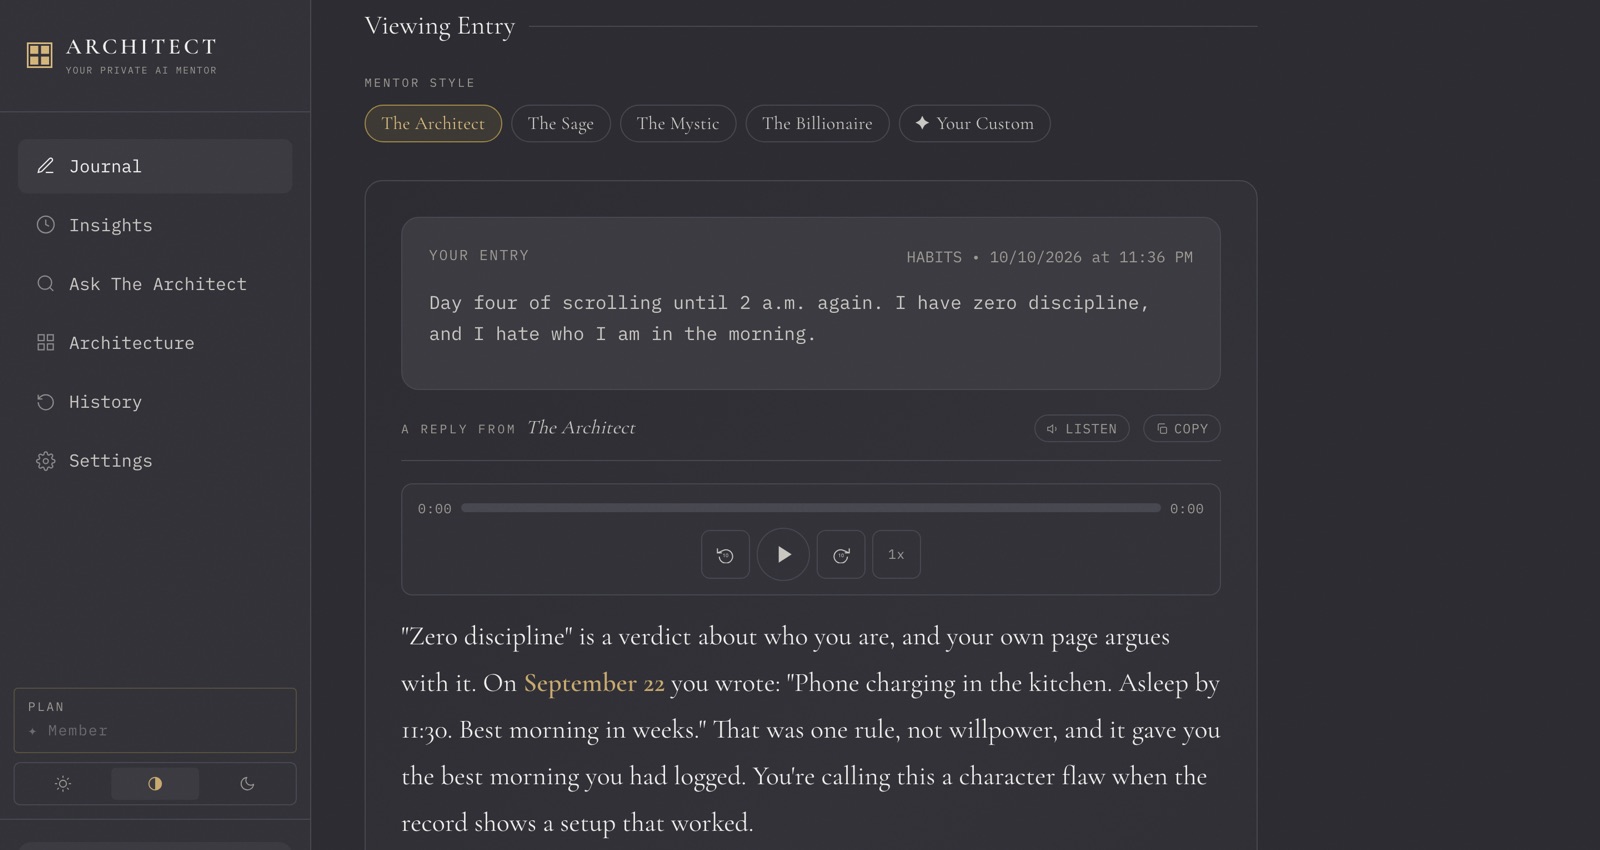Click the Settings gear icon
Viewport: 1600px width, 850px height.
[46, 461]
